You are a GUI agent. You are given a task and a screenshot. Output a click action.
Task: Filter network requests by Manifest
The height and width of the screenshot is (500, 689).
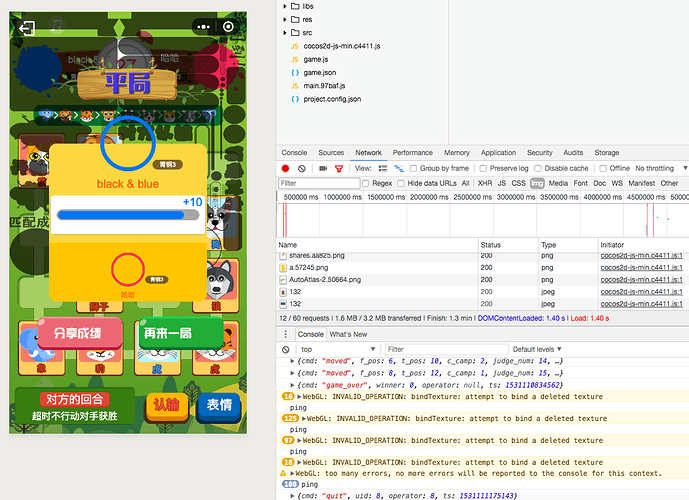[x=641, y=183]
